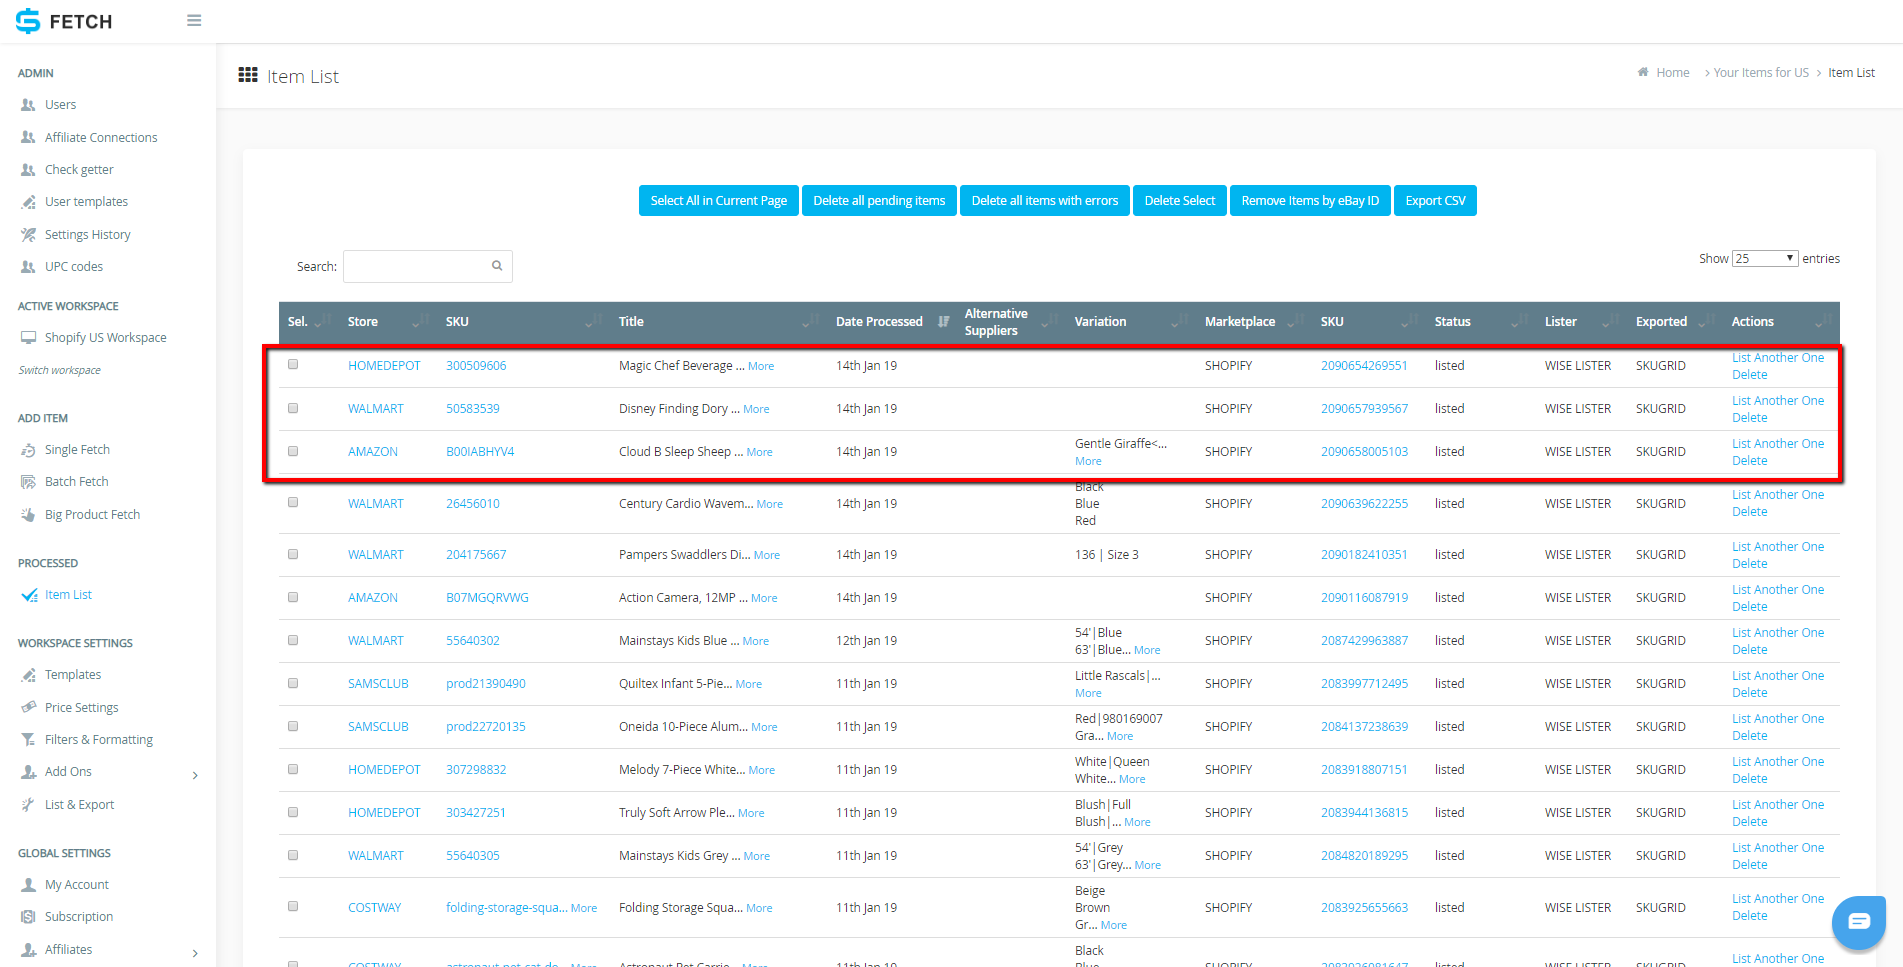1903x967 pixels.
Task: Tick checkbox for Action Camera row
Action: tap(293, 597)
